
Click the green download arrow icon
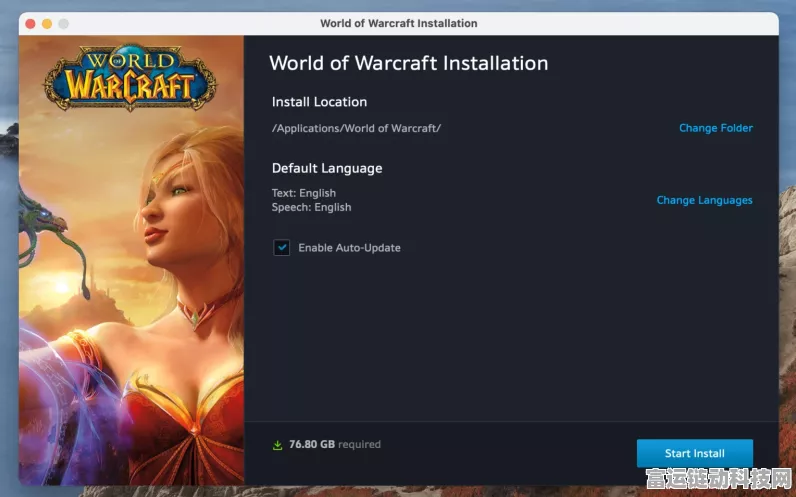[x=277, y=445]
